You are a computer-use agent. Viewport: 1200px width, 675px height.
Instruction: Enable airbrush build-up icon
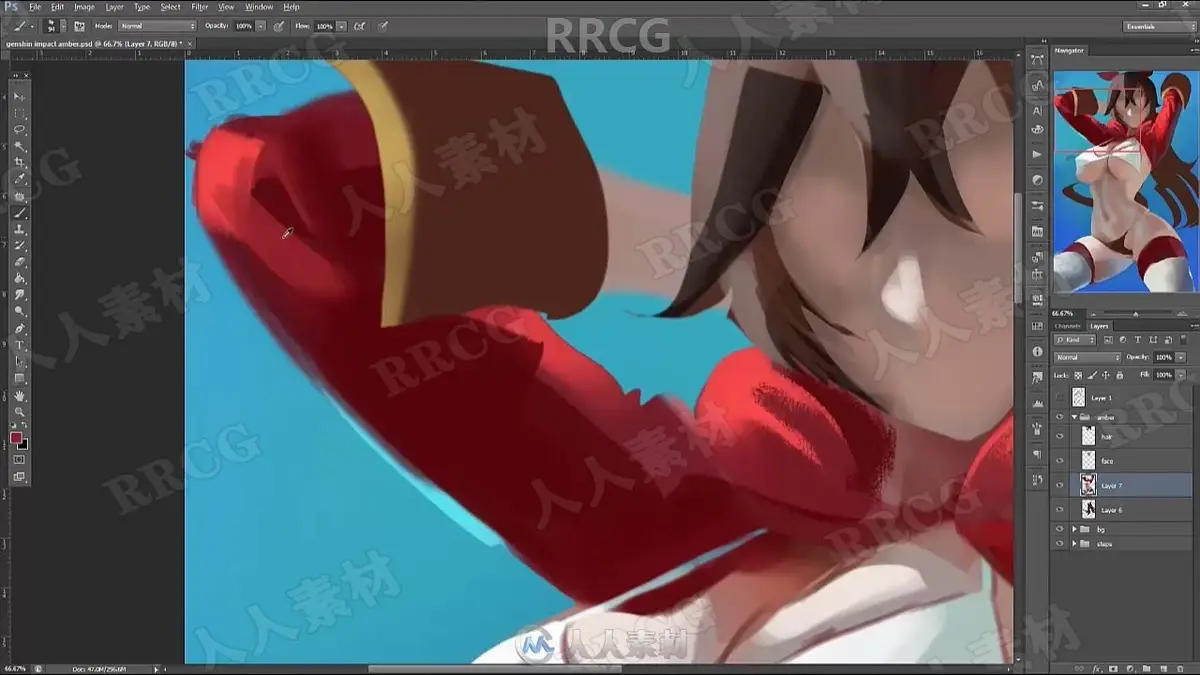(359, 26)
